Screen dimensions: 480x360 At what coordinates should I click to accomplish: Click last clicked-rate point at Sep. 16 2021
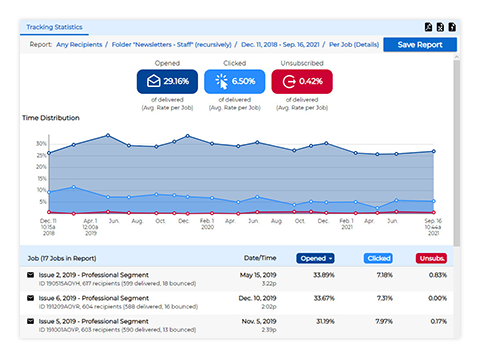click(x=434, y=201)
